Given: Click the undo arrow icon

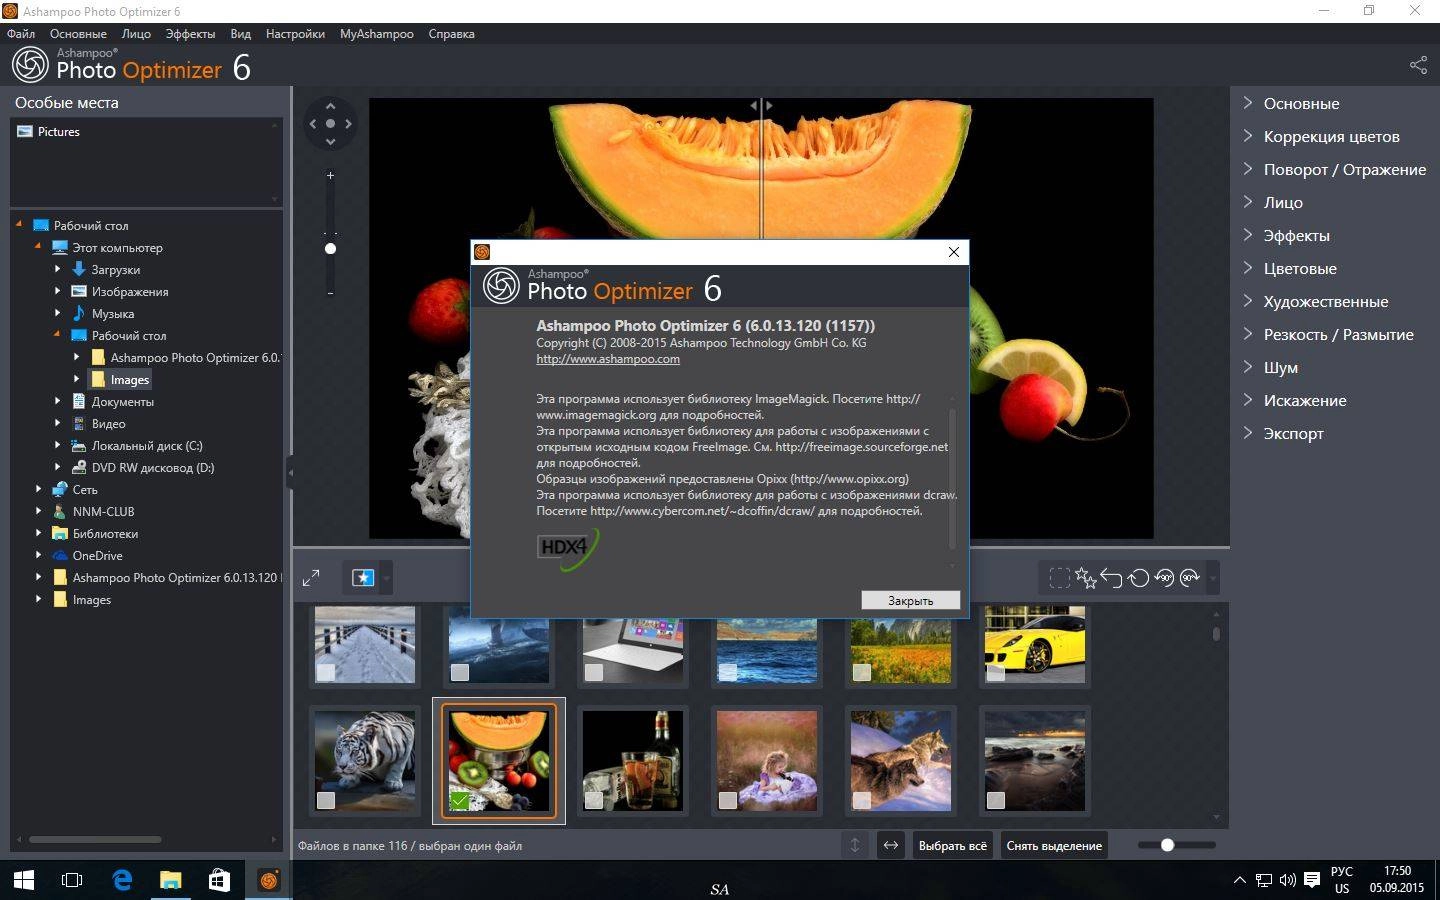Looking at the screenshot, I should [1111, 577].
